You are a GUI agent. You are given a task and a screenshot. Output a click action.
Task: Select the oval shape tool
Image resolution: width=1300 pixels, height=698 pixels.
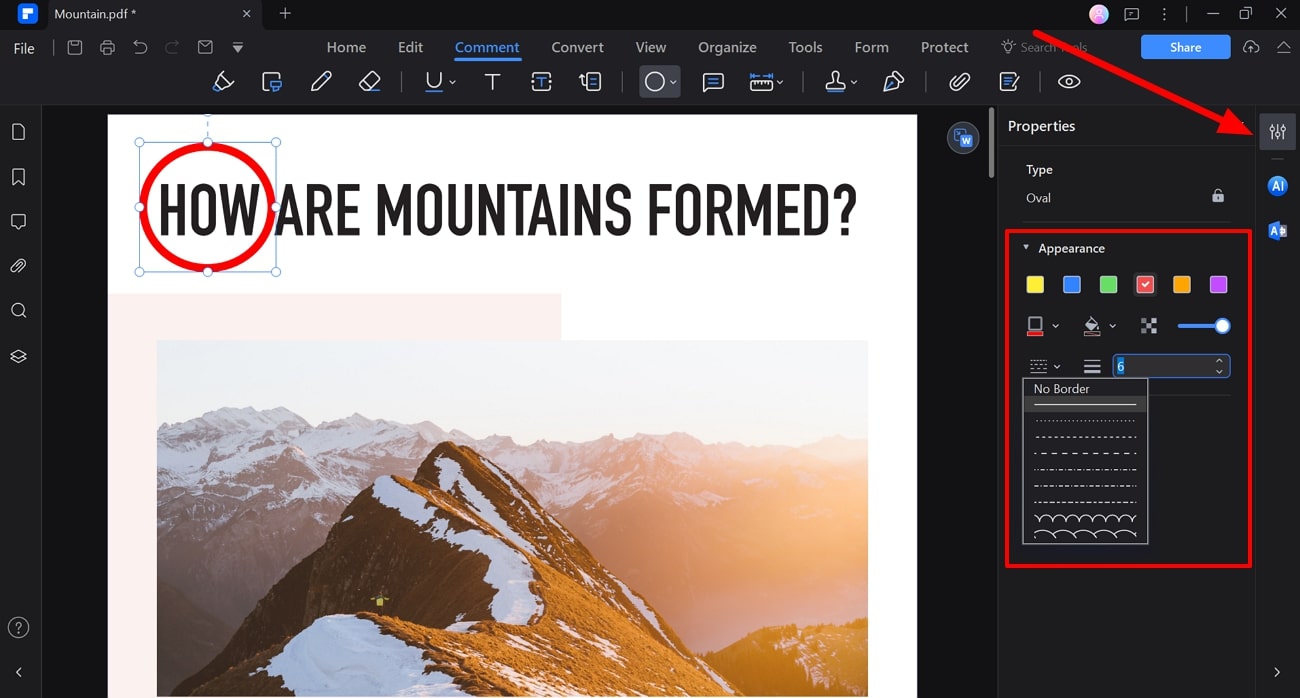pos(654,82)
